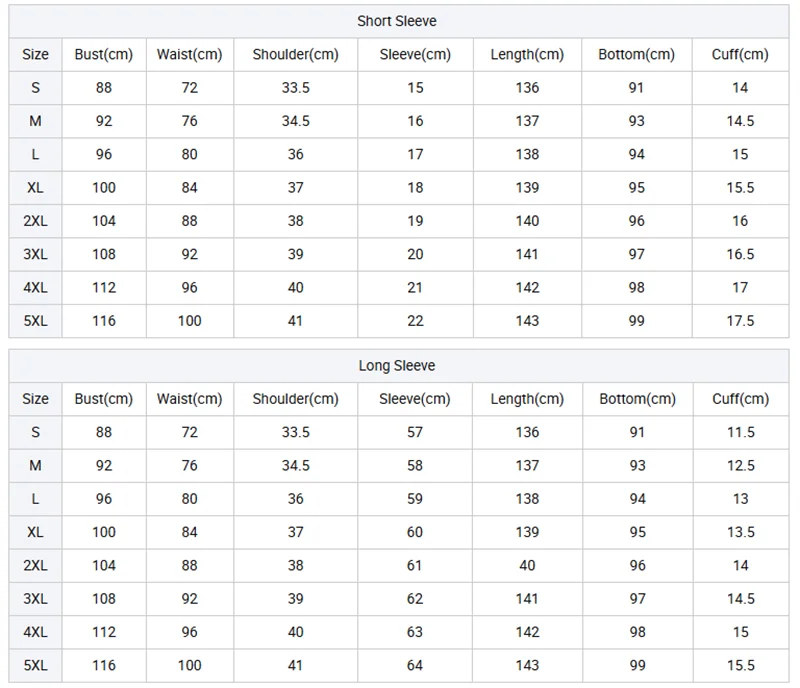This screenshot has height=688, width=800.
Task: Click Short Sleeve size S row label
Action: (x=35, y=88)
